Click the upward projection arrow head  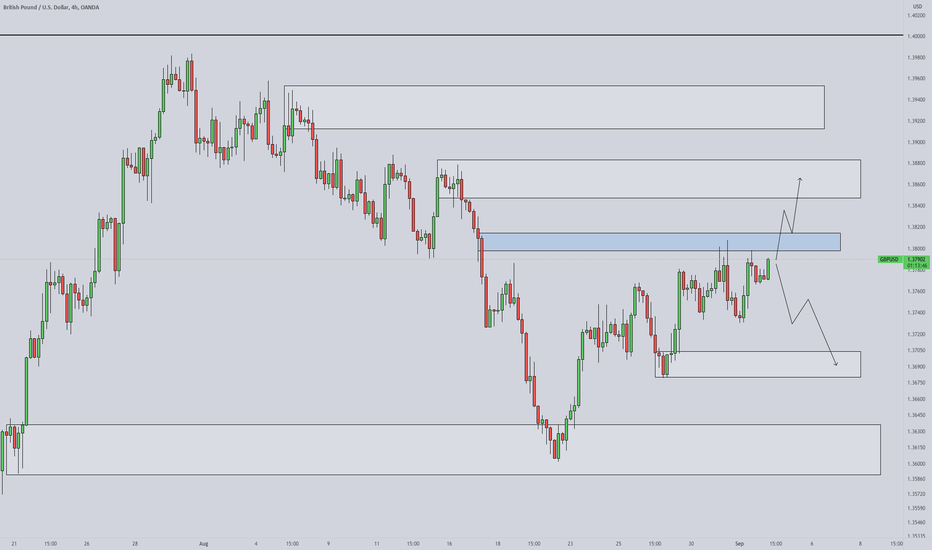coord(800,180)
